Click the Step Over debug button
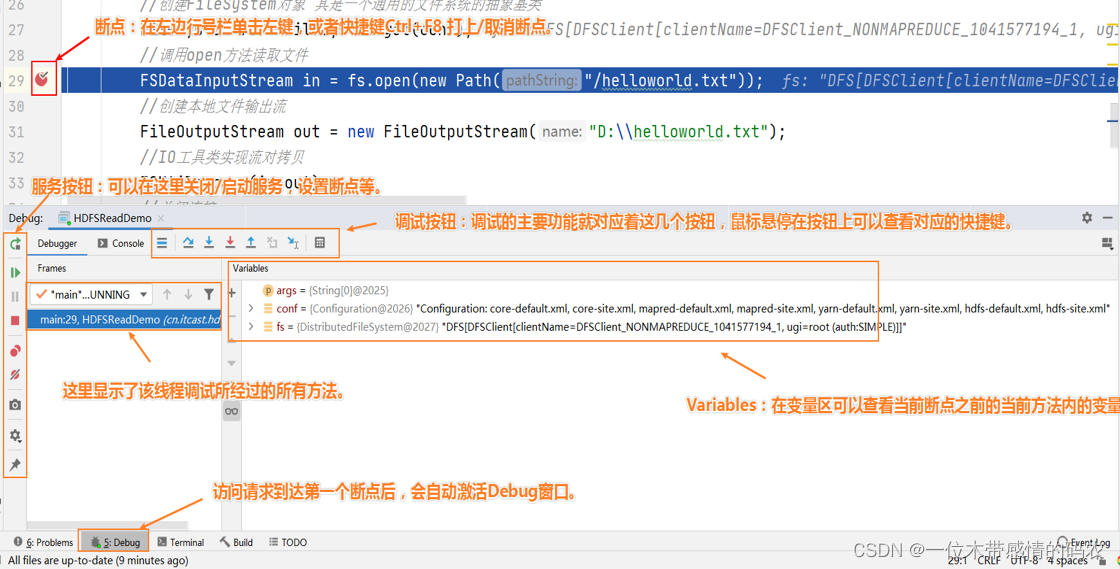 coord(188,243)
